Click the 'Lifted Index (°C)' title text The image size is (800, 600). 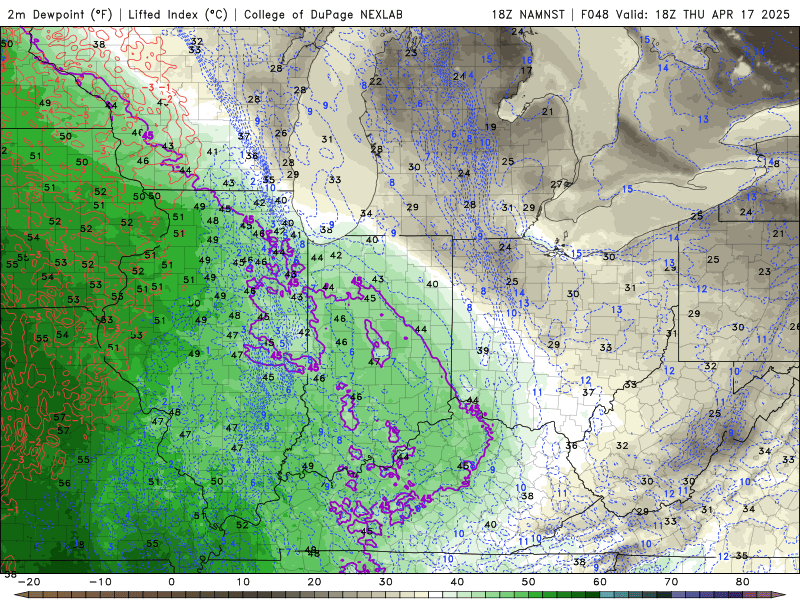(x=178, y=14)
